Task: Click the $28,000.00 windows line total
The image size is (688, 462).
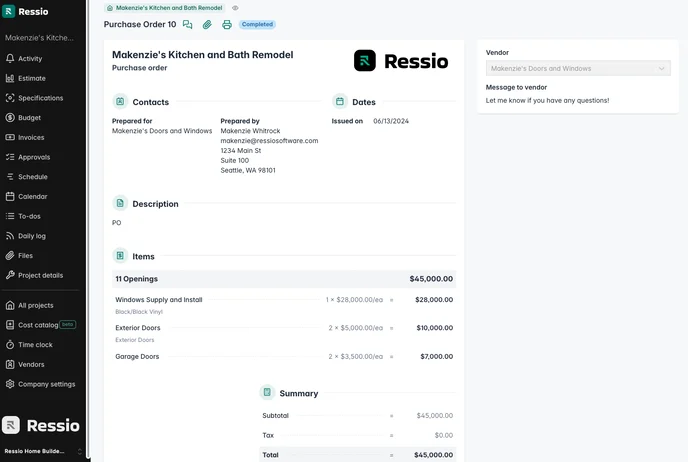Action: 434,300
